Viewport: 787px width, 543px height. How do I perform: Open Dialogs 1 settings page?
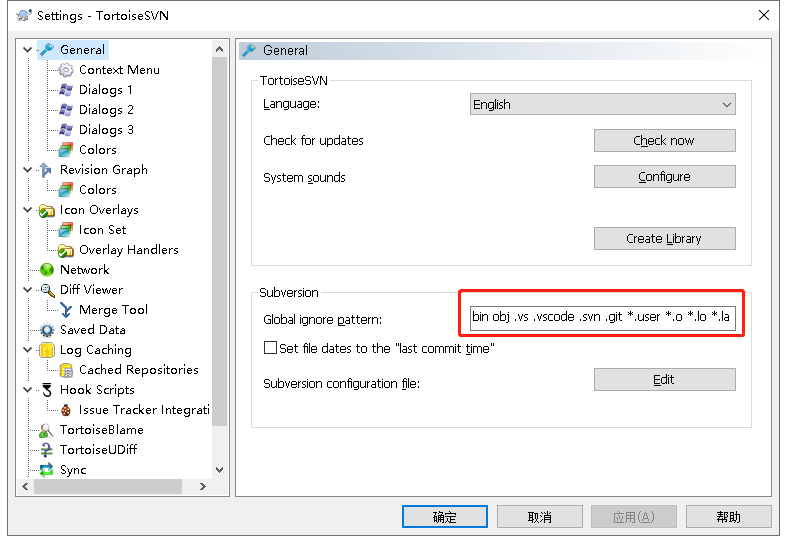(x=106, y=90)
